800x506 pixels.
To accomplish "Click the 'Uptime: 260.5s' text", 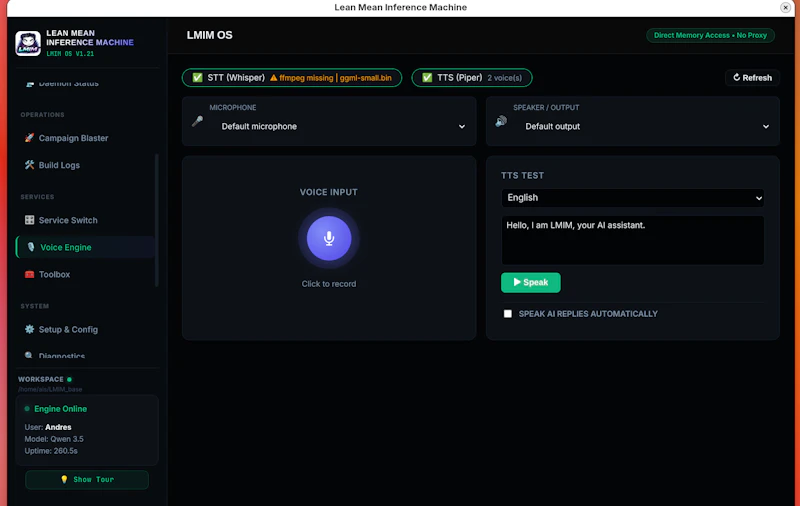I will pos(51,451).
